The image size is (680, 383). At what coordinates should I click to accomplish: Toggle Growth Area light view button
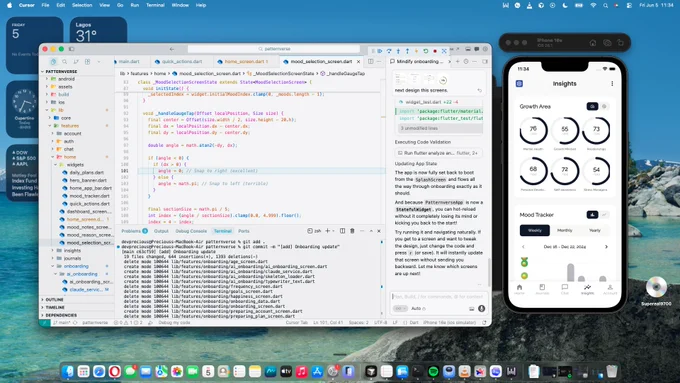[604, 106]
